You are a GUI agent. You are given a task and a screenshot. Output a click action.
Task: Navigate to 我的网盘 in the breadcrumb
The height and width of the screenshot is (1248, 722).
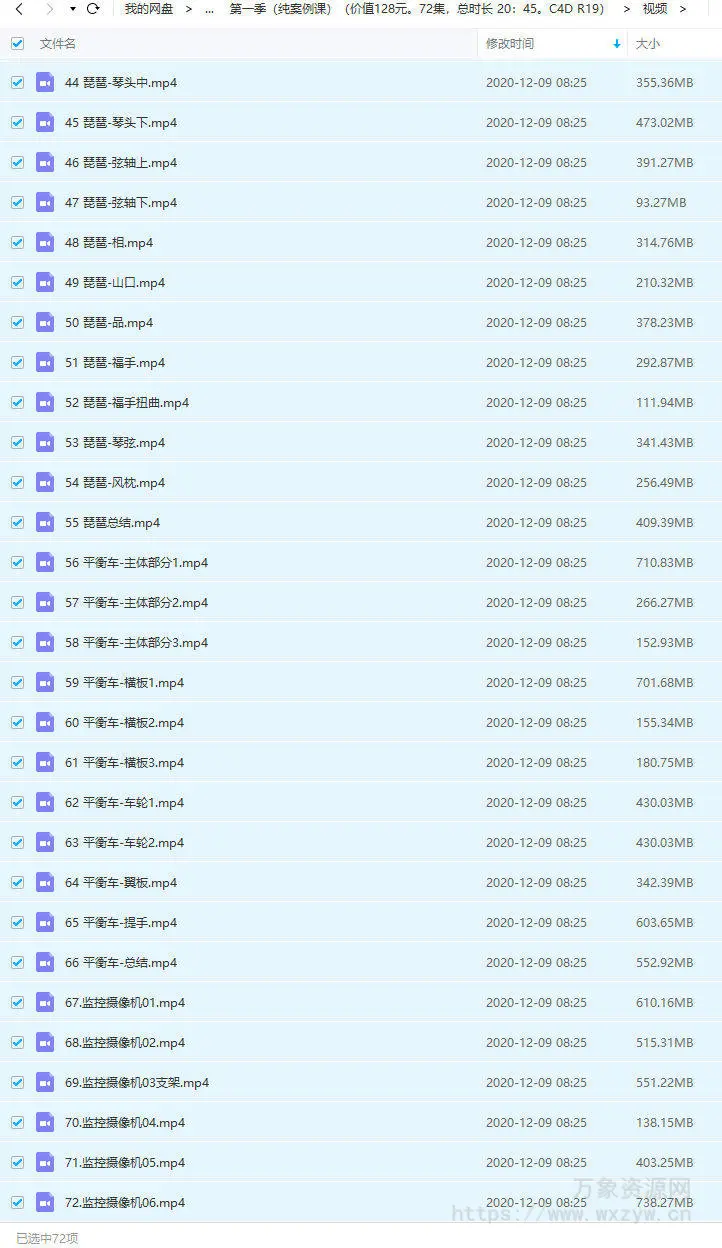coord(148,9)
